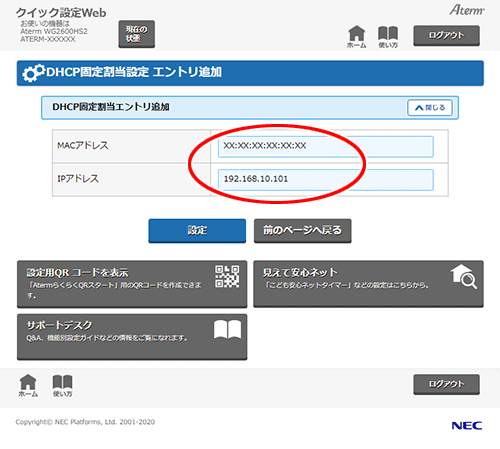
Task: Click the MACアドレス label
Action: click(x=83, y=146)
